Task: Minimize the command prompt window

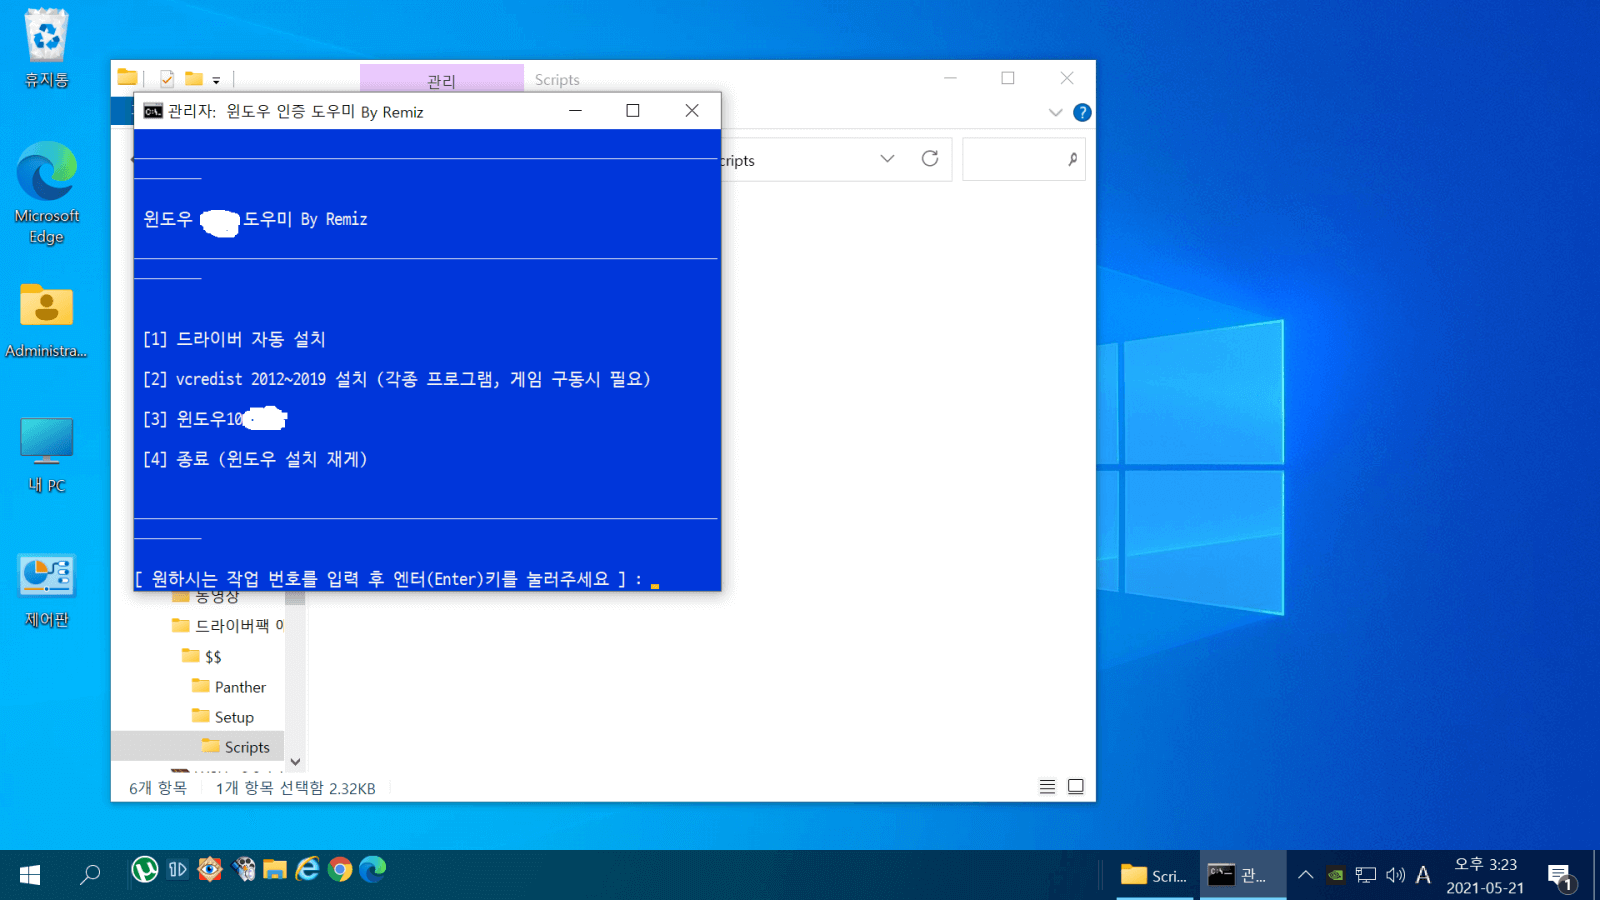Action: 575,111
